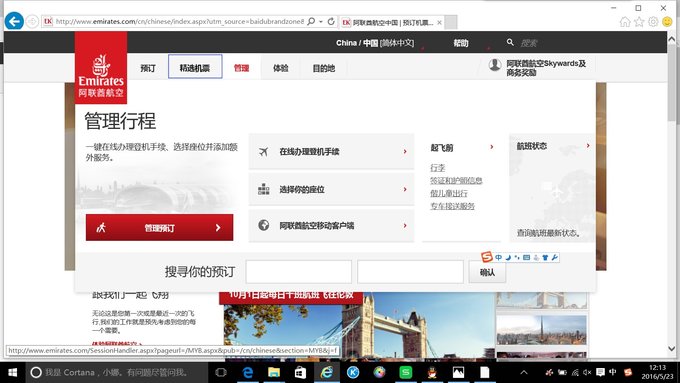The image size is (680, 383).
Task: Open the 专车接送服务 link
Action: 452,206
